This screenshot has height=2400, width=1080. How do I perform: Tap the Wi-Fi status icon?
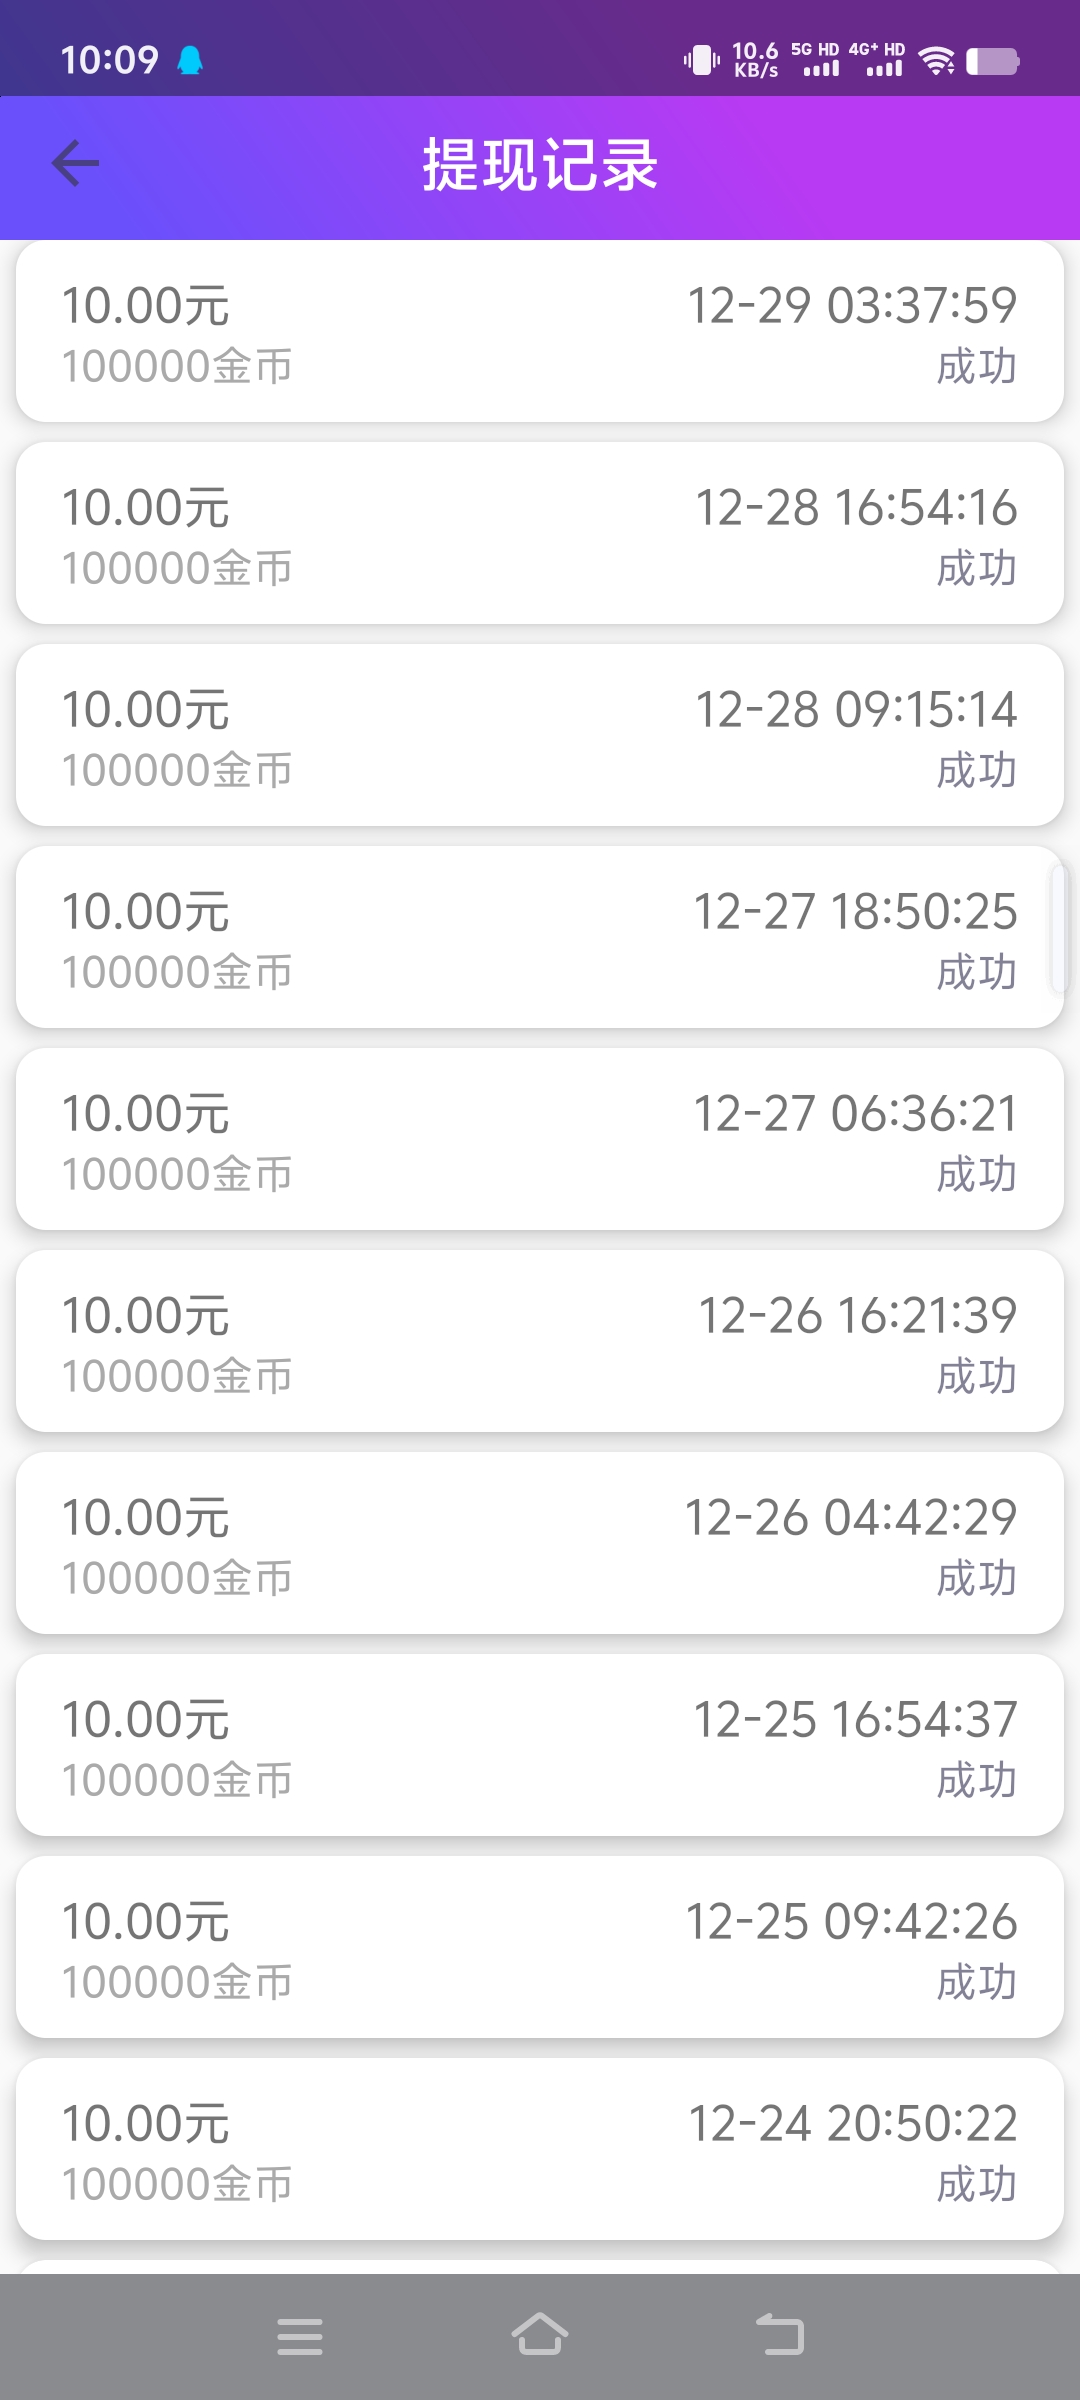pyautogui.click(x=936, y=61)
